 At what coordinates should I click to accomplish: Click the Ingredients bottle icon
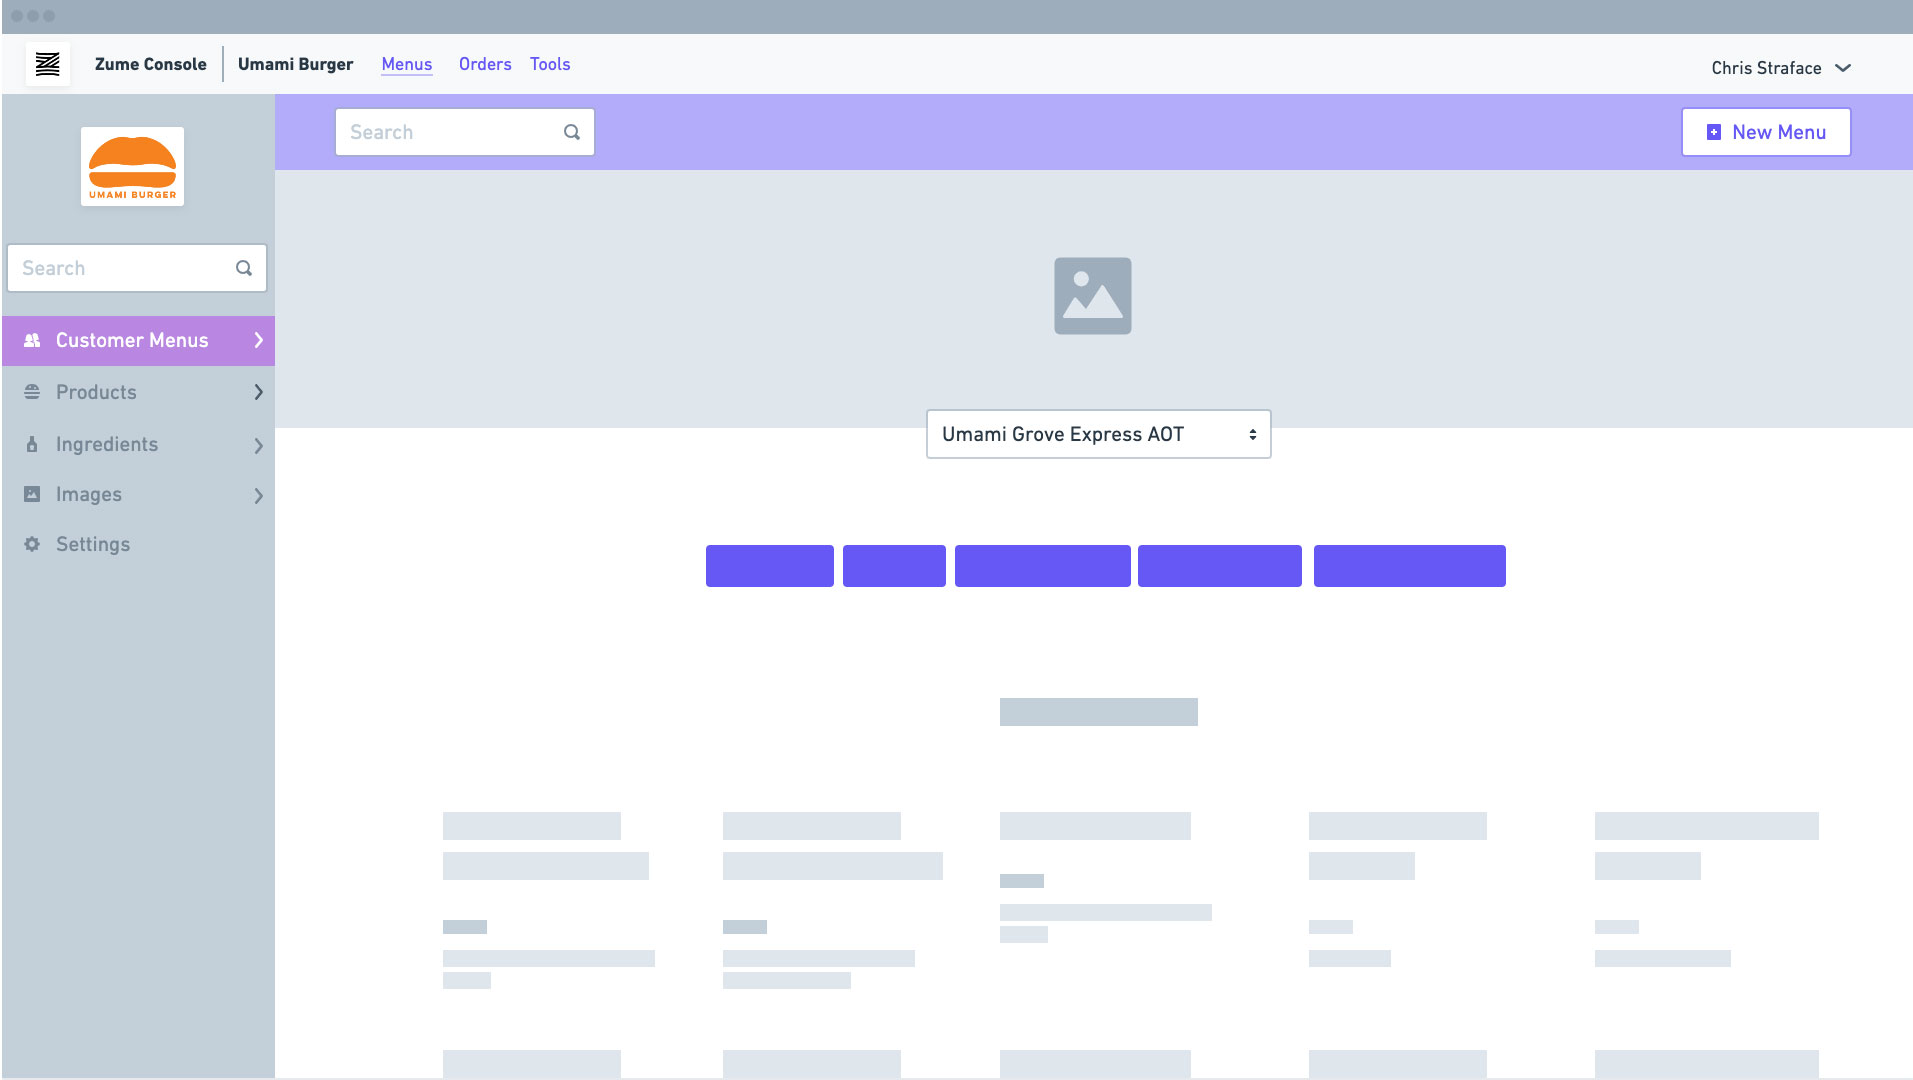pyautogui.click(x=32, y=444)
